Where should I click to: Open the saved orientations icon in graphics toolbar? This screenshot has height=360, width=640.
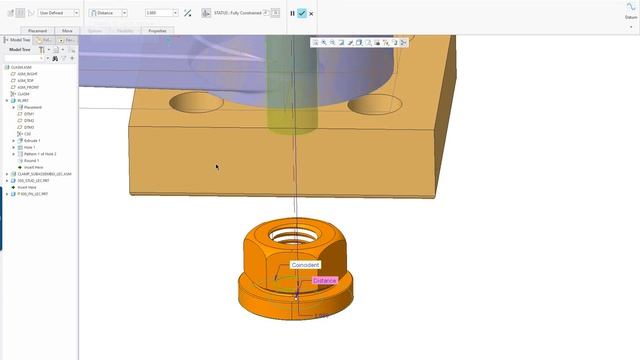pyautogui.click(x=368, y=42)
